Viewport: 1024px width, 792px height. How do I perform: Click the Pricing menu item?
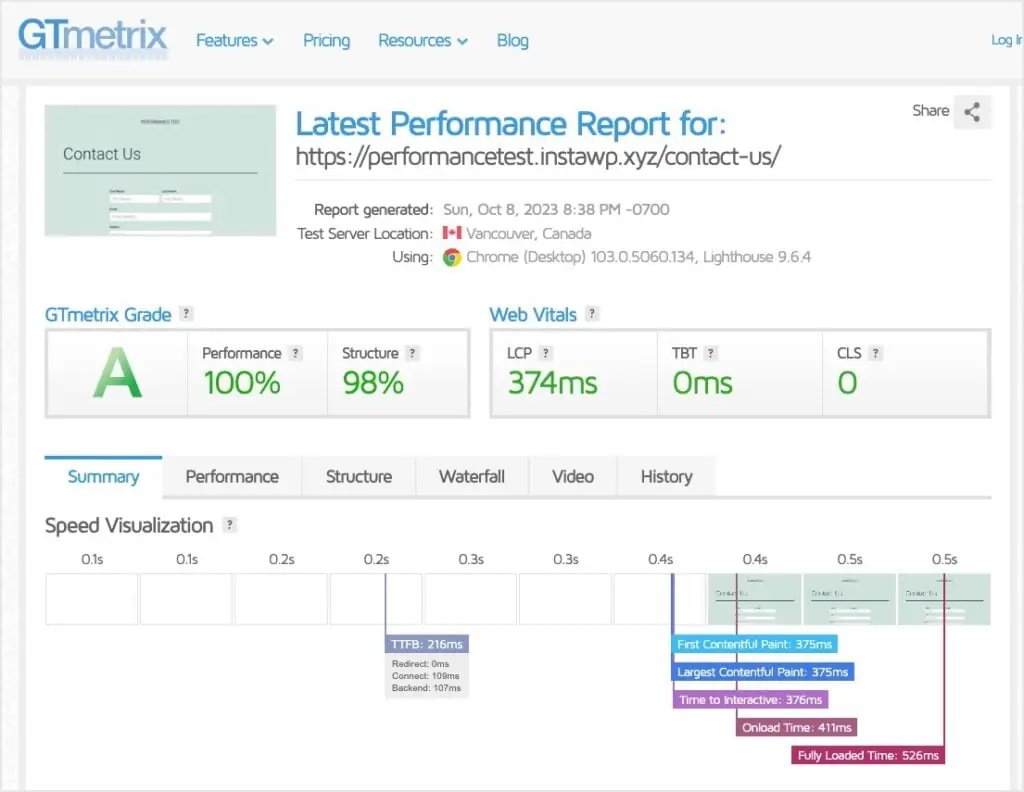click(326, 40)
